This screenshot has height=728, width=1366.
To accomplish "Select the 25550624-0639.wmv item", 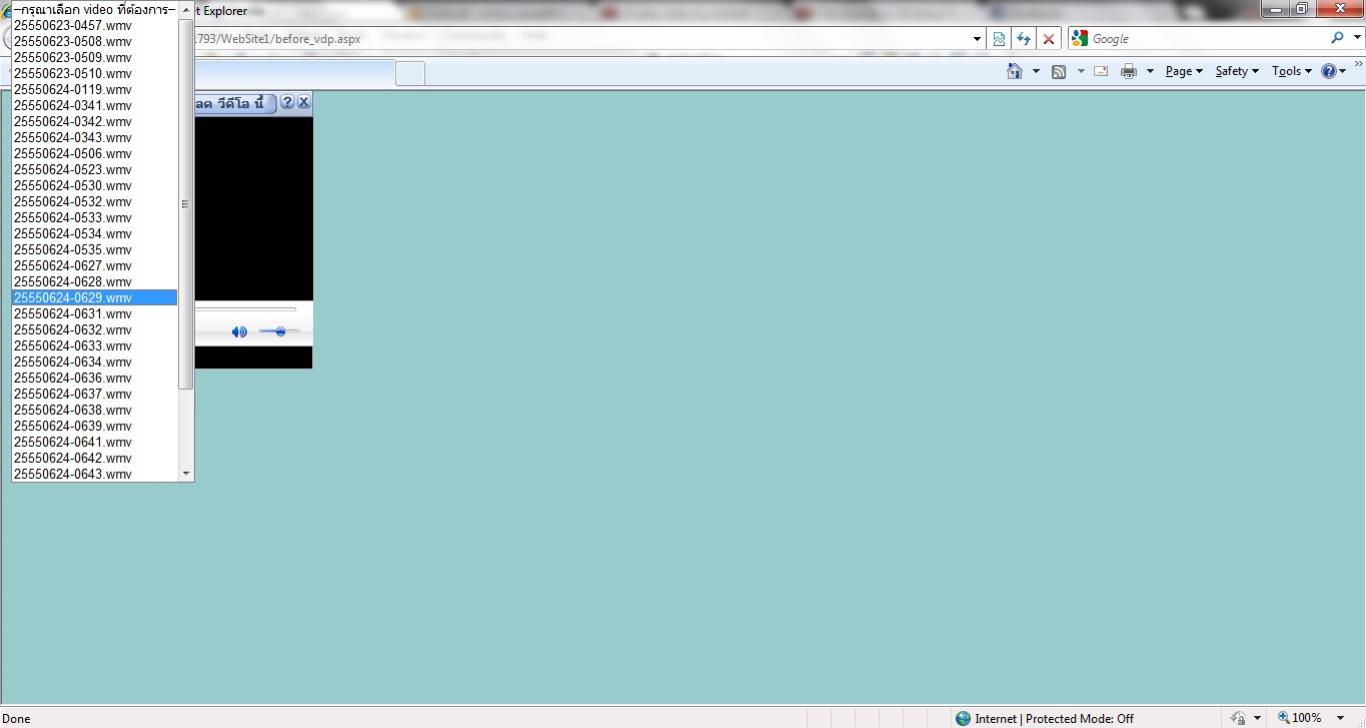I will click(x=95, y=425).
